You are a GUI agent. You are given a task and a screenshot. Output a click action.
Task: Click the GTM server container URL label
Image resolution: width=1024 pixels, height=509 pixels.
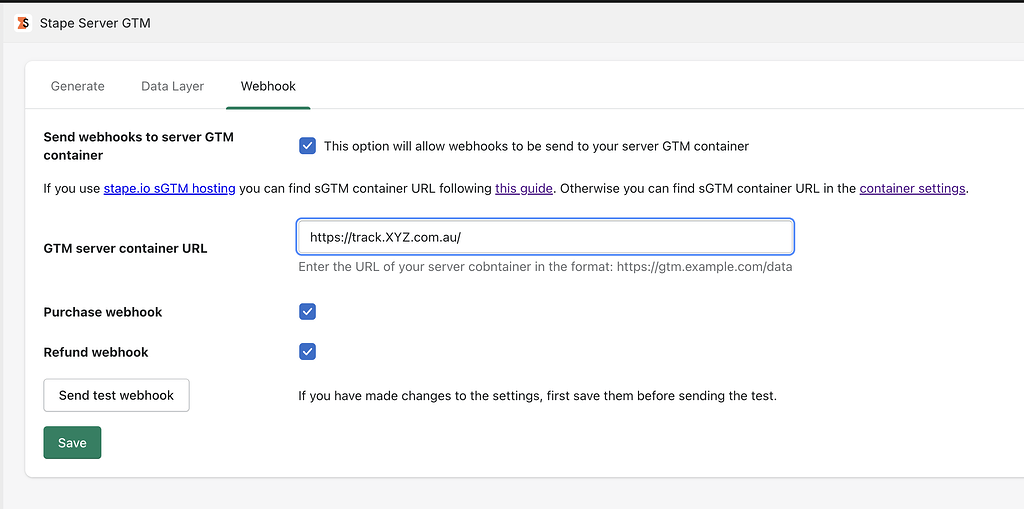tap(125, 248)
